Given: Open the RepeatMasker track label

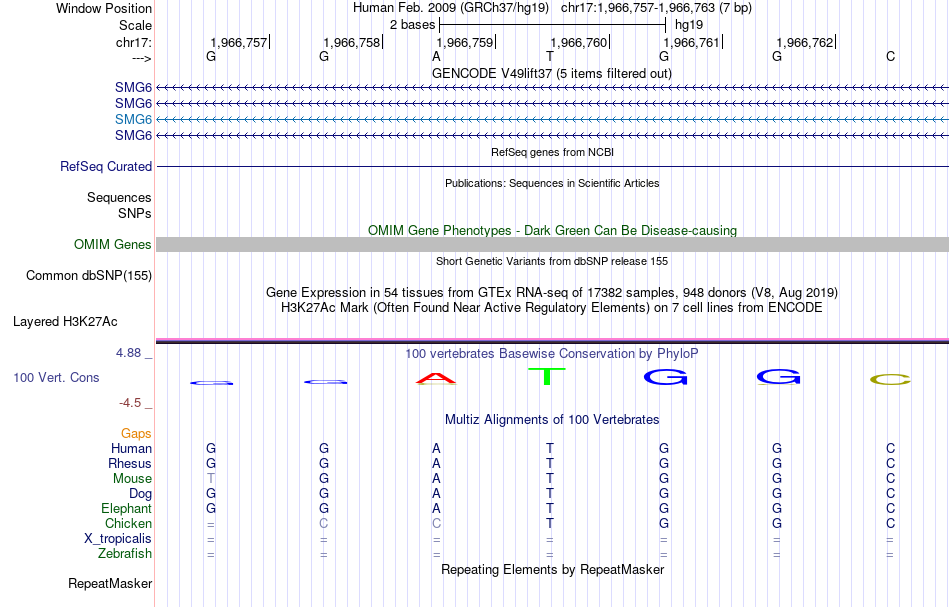Looking at the screenshot, I should click(x=110, y=583).
